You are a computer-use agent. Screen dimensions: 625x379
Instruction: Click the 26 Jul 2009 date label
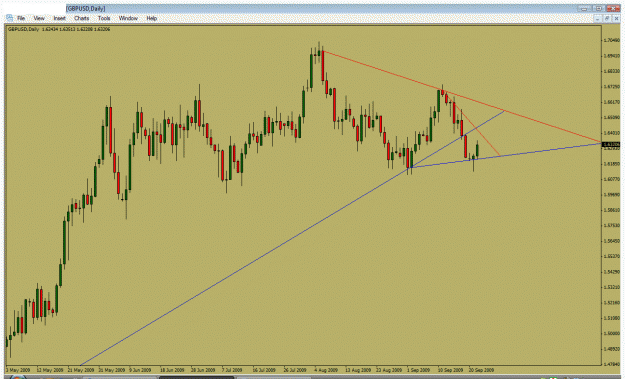click(x=295, y=370)
